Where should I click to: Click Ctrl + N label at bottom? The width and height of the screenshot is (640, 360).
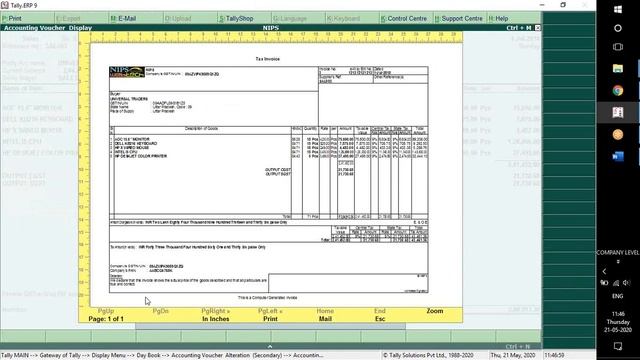pyautogui.click(x=518, y=347)
